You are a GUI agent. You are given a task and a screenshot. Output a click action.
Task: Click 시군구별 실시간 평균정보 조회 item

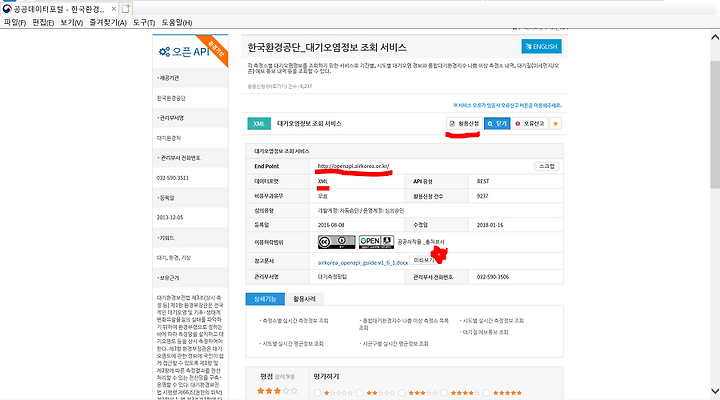point(394,344)
